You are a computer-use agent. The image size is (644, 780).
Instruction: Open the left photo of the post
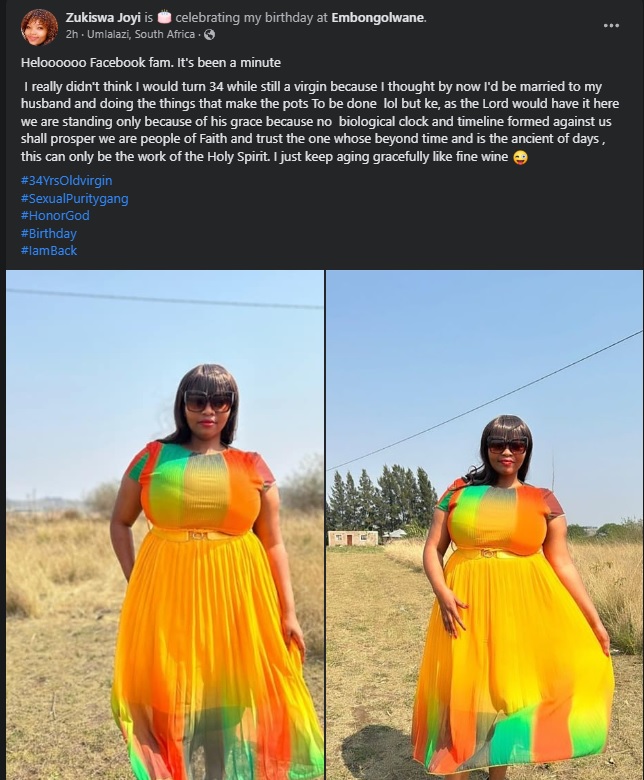165,525
